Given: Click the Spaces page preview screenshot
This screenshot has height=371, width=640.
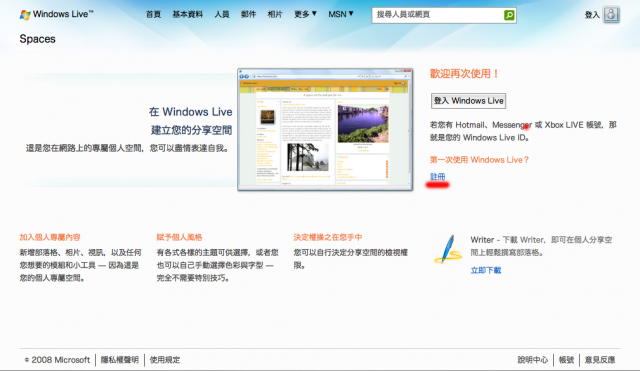Looking at the screenshot, I should 325,129.
